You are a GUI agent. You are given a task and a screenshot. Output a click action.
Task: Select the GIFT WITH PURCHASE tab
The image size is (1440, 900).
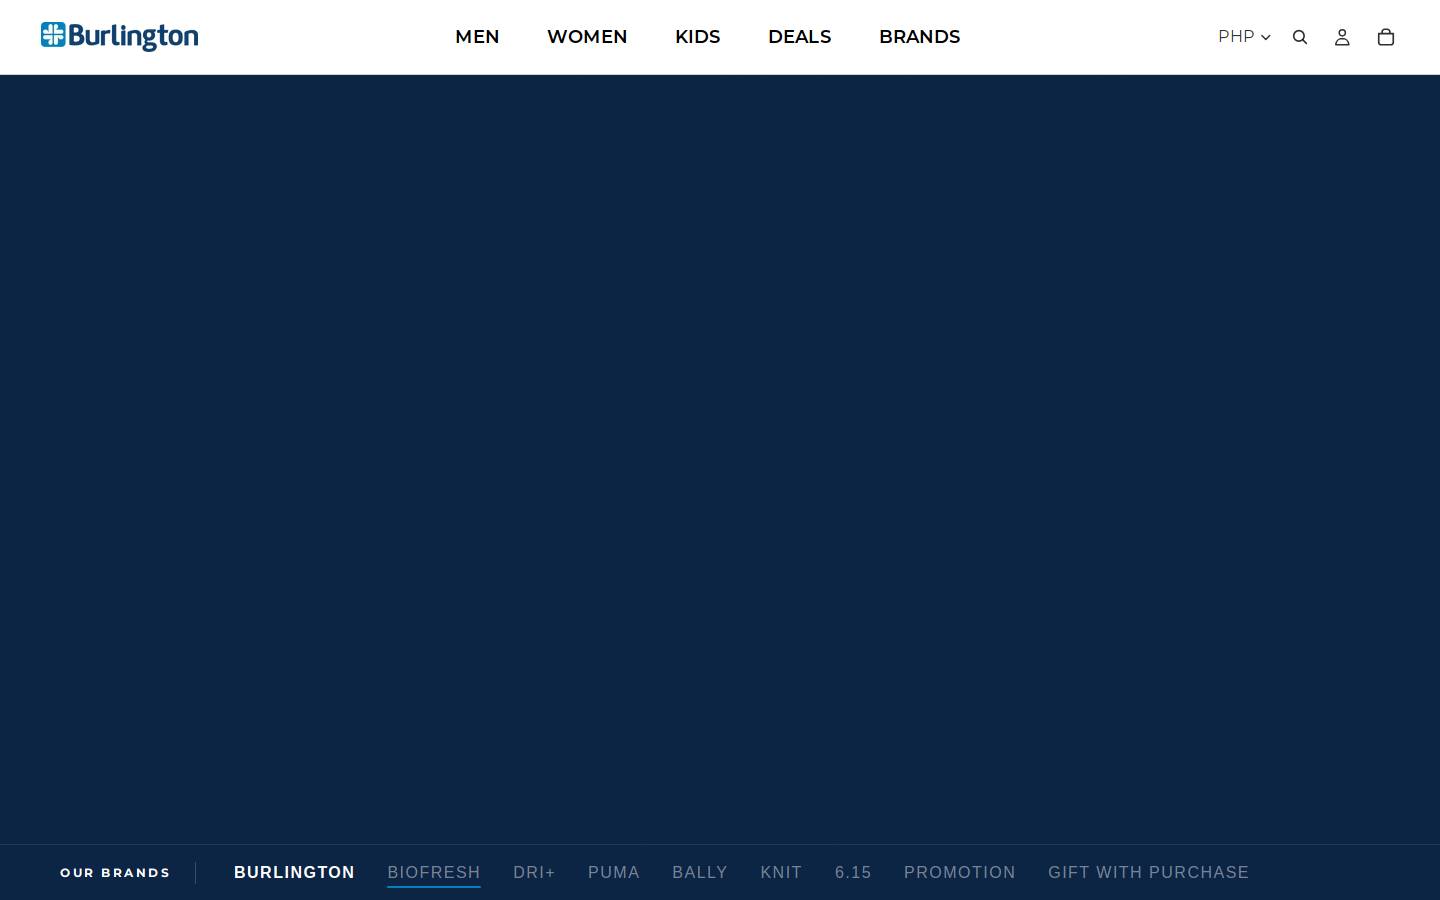pyautogui.click(x=1148, y=872)
